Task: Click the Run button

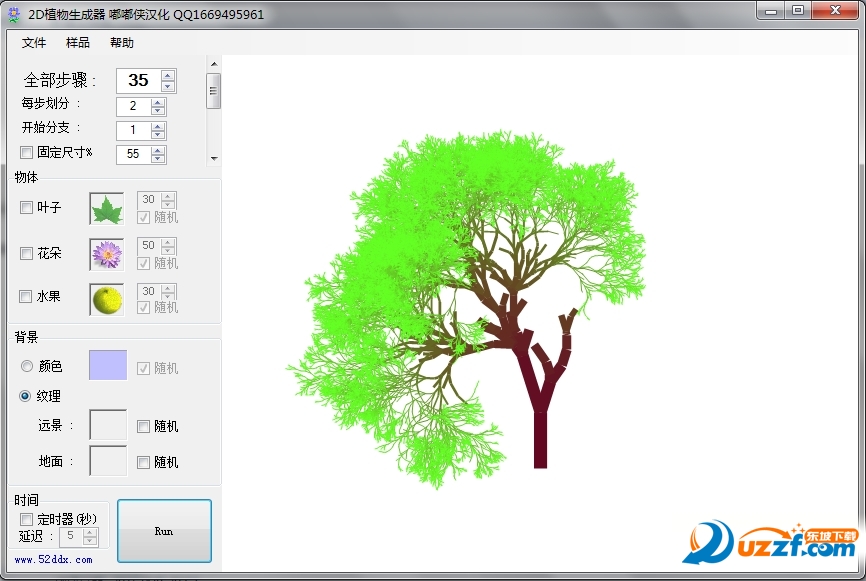Action: 164,531
